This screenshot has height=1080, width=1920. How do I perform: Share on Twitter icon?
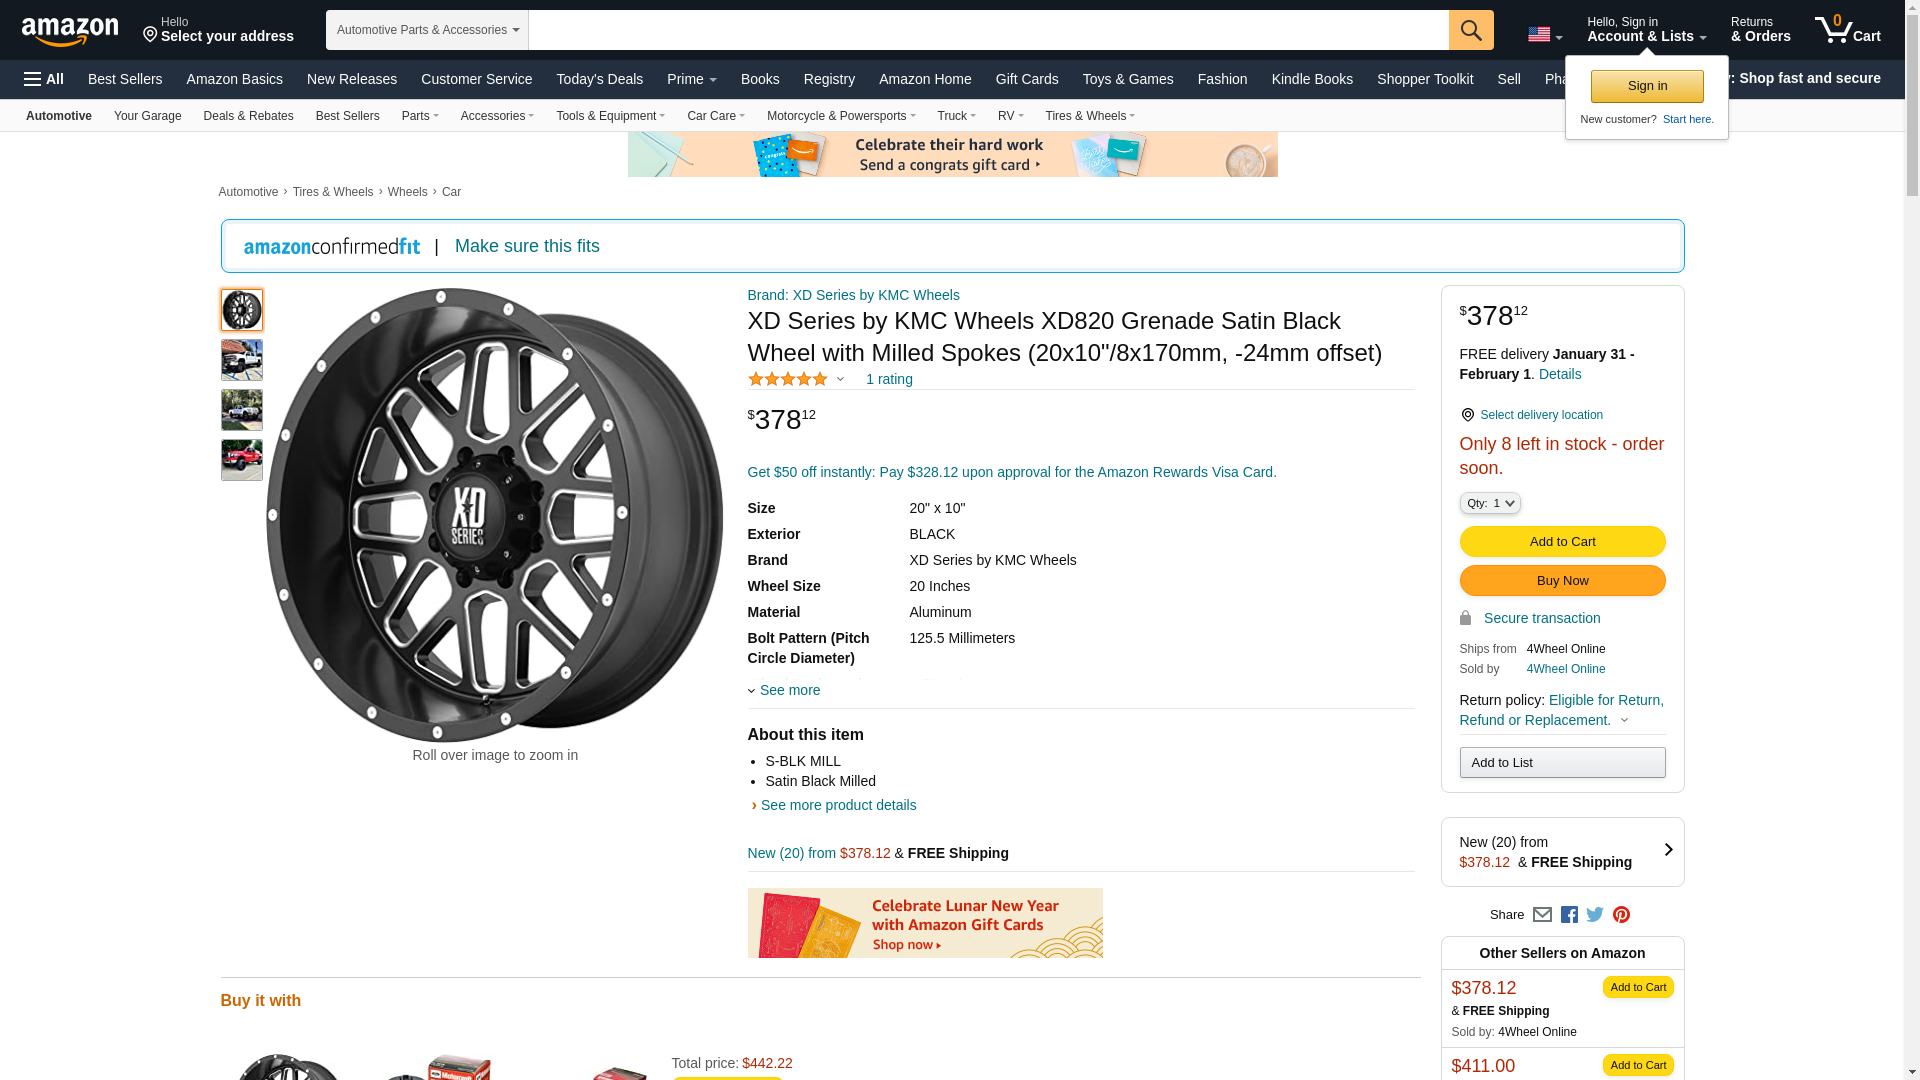coord(1595,915)
